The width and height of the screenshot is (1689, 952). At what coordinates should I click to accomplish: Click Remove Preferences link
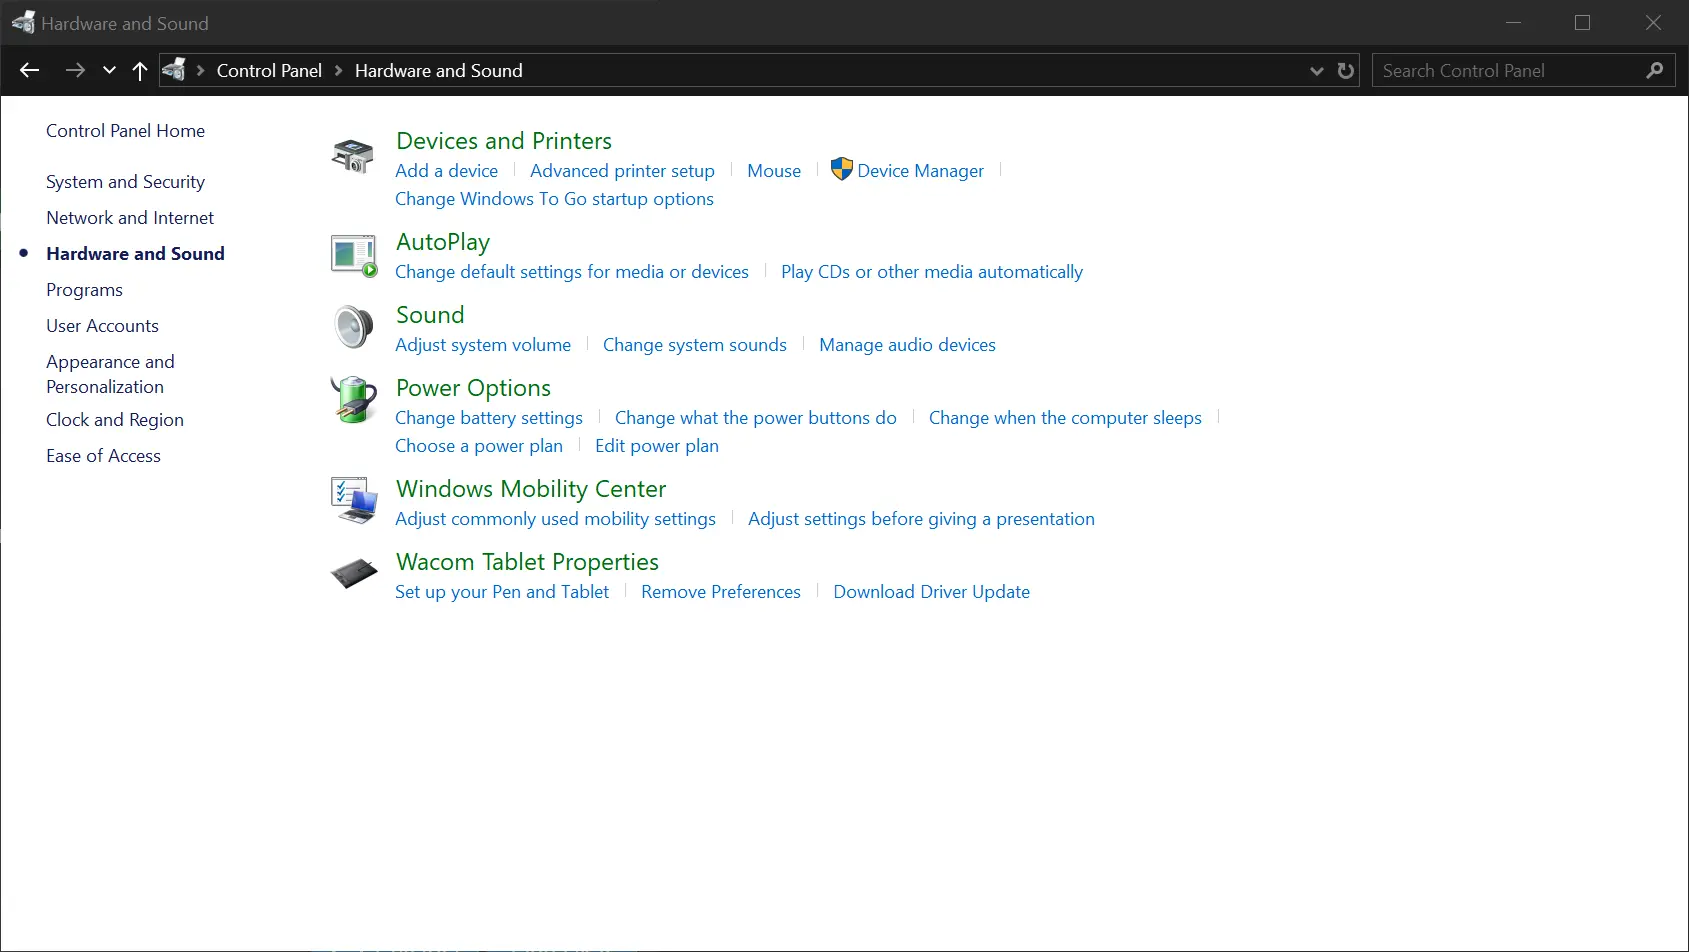tap(721, 592)
